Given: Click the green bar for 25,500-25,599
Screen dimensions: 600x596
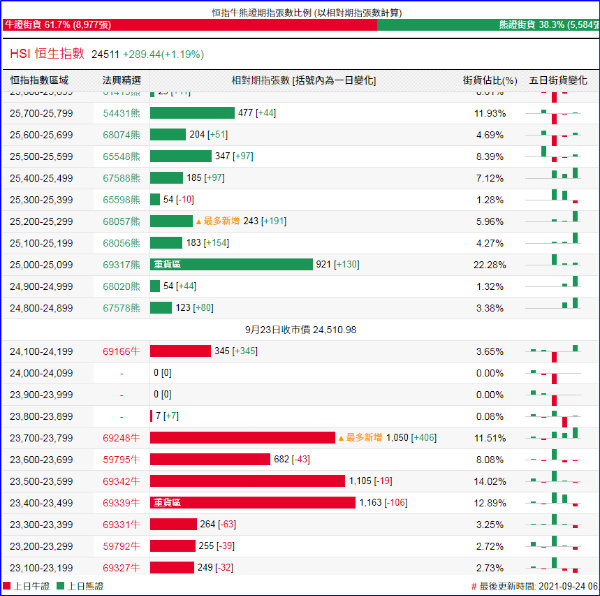Looking at the screenshot, I should click(181, 156).
